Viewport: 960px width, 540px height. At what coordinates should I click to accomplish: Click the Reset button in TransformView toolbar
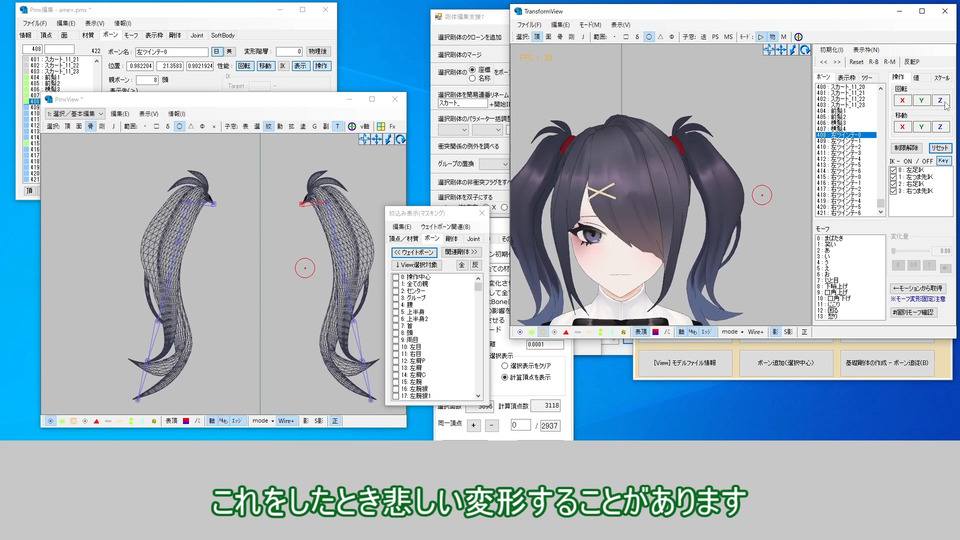pos(856,62)
